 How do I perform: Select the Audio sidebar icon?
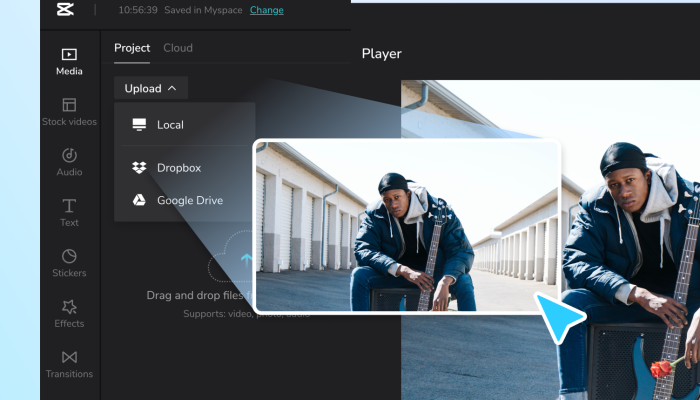click(x=69, y=162)
